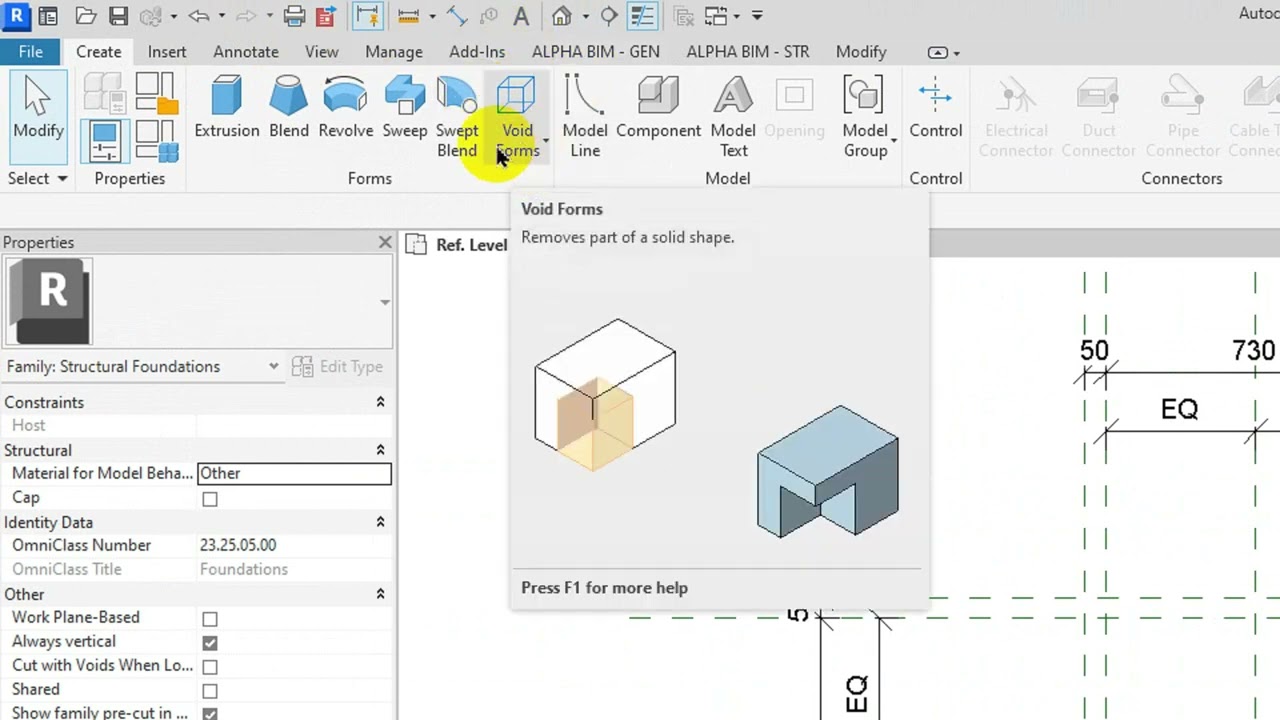
Task: Open the type selector dropdown arrow
Action: [385, 302]
